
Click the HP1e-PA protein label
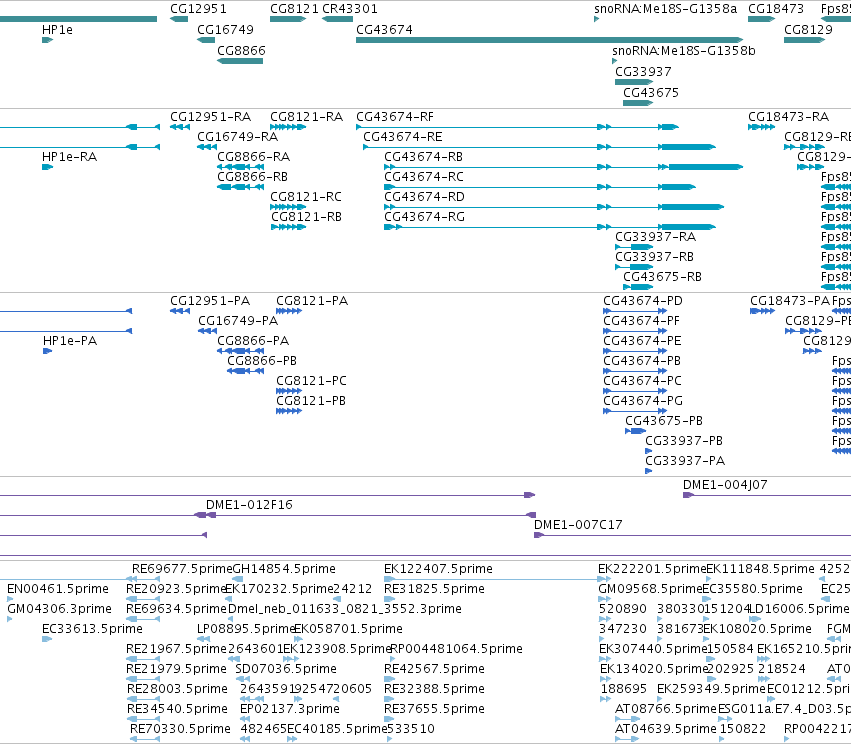(70, 341)
